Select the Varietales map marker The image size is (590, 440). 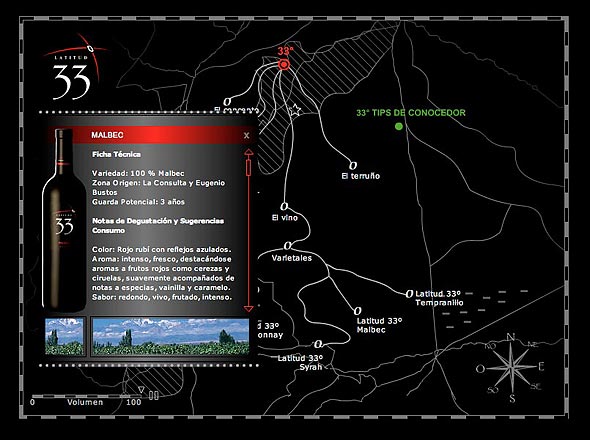(x=287, y=246)
